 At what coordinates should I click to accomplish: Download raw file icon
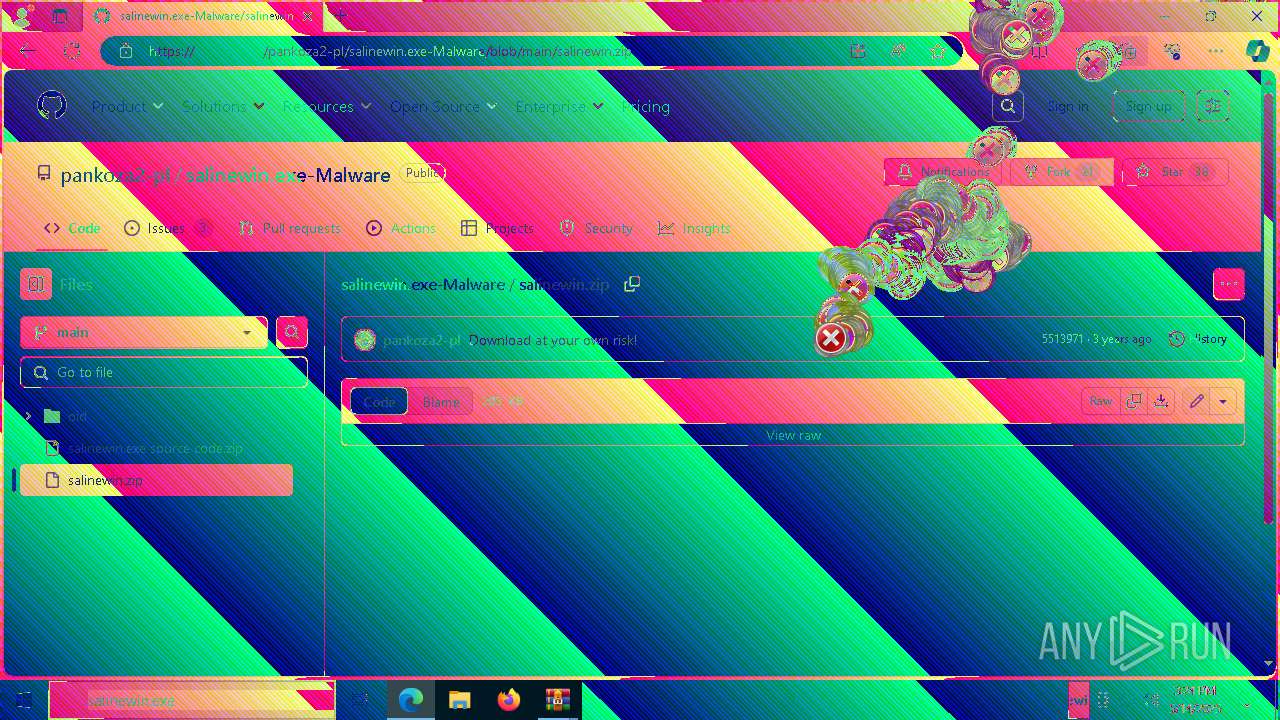pyautogui.click(x=1160, y=401)
